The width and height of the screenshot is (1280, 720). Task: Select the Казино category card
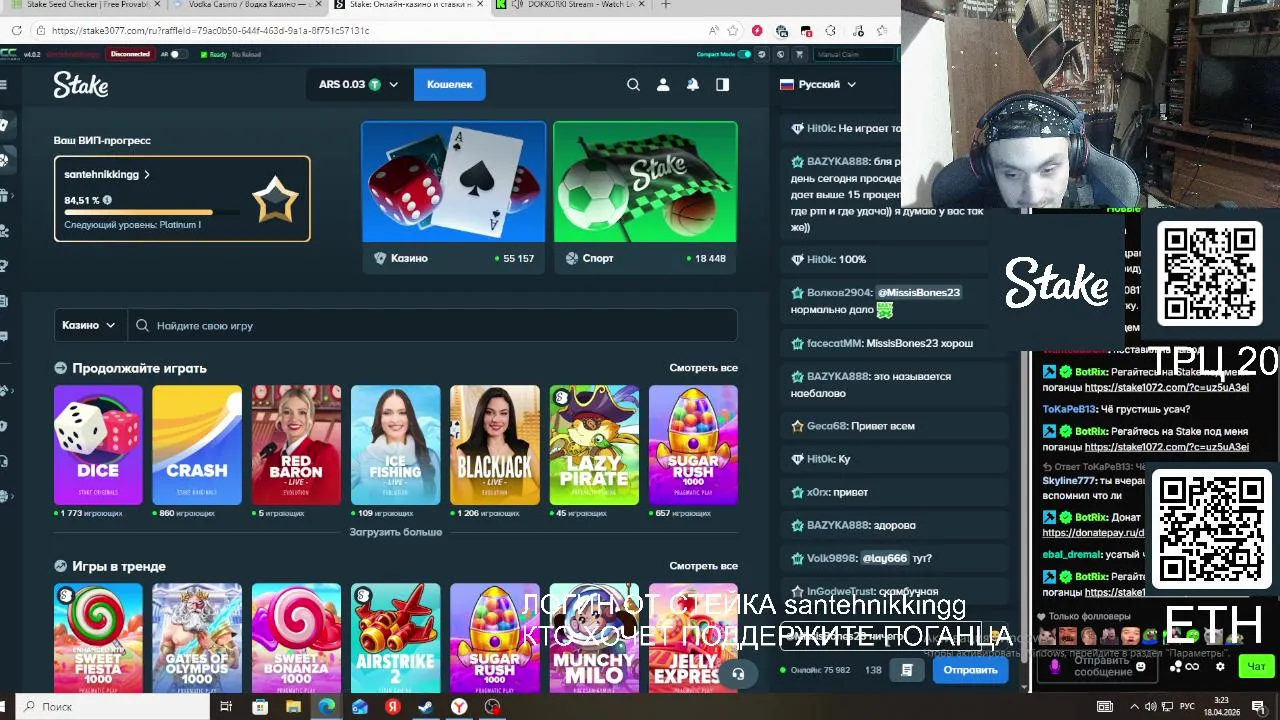pos(454,197)
